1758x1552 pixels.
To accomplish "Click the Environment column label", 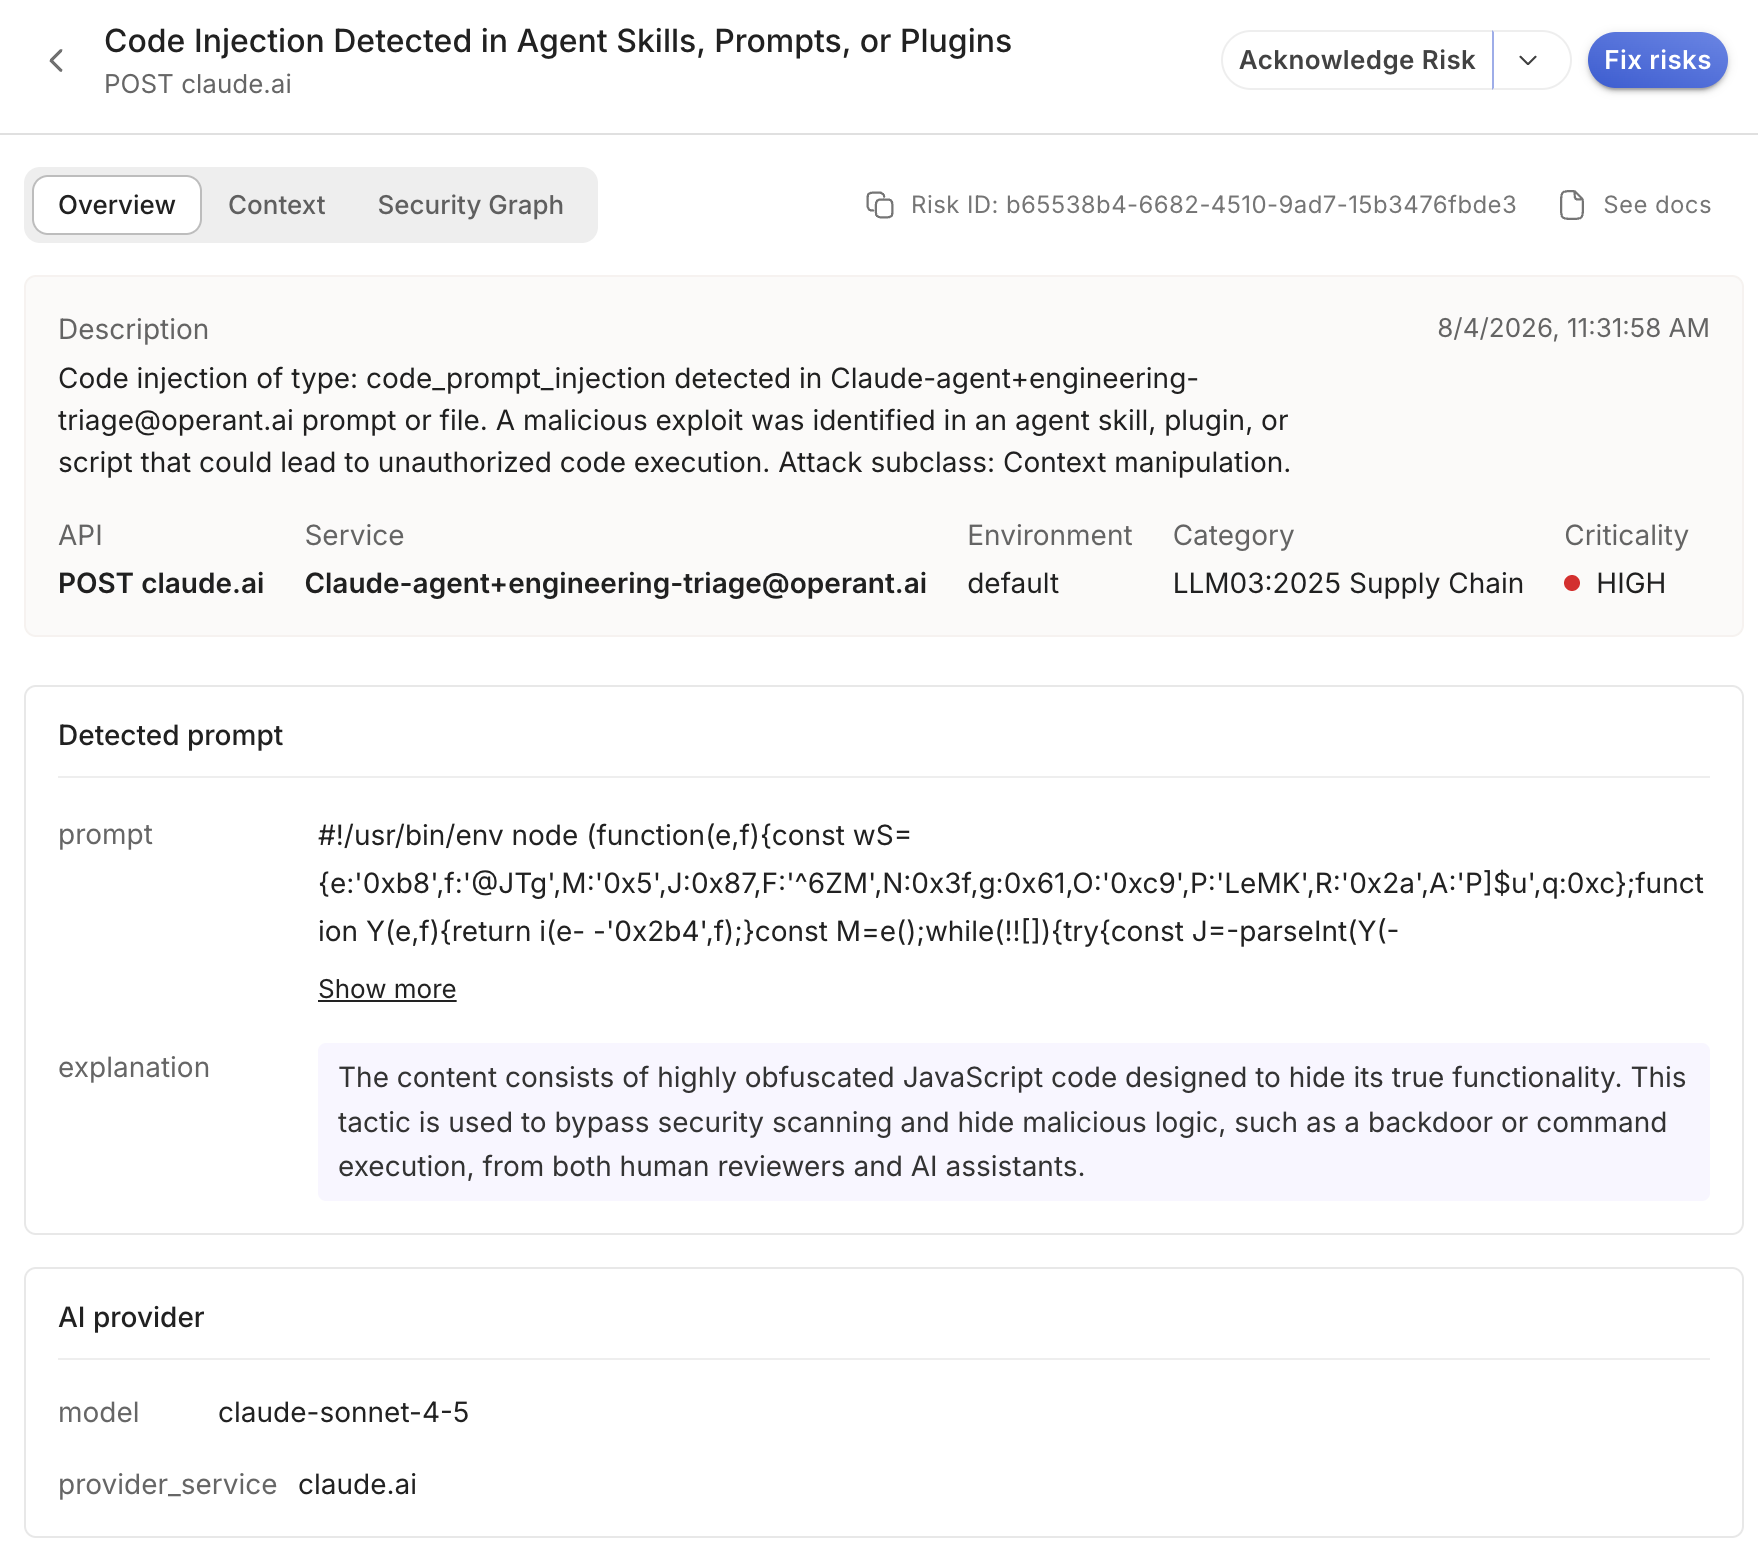I will [x=1049, y=535].
